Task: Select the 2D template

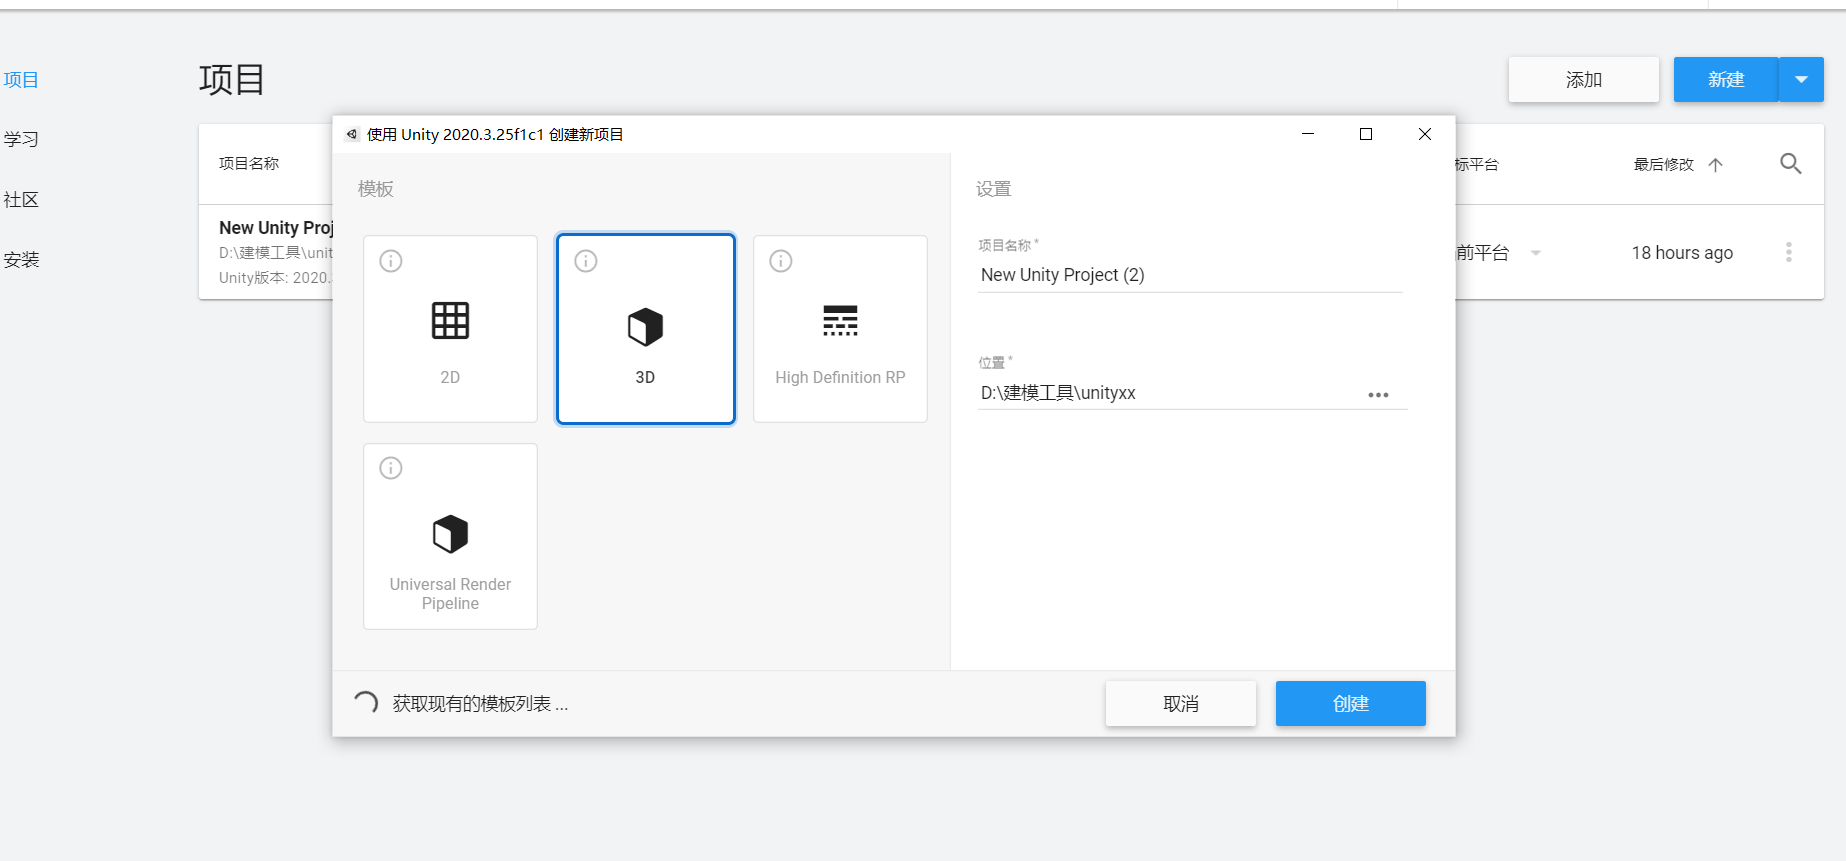Action: (x=450, y=329)
